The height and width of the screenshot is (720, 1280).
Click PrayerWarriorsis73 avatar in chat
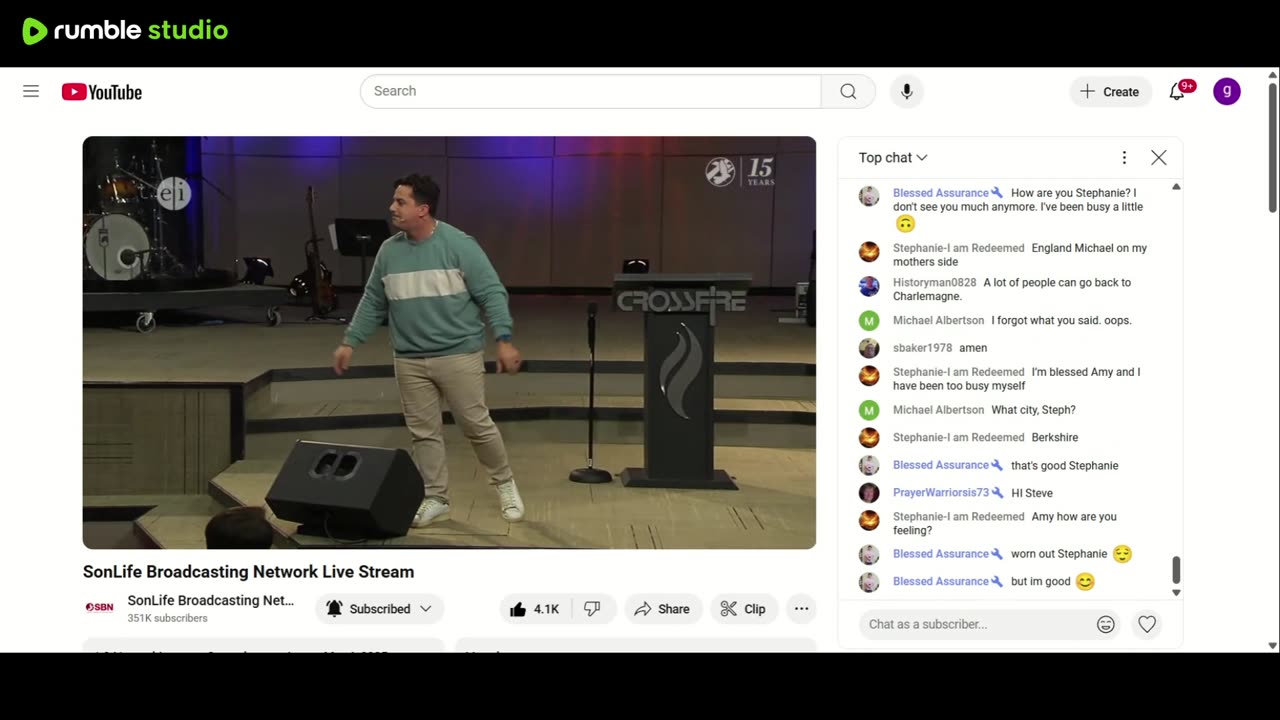pyautogui.click(x=869, y=493)
